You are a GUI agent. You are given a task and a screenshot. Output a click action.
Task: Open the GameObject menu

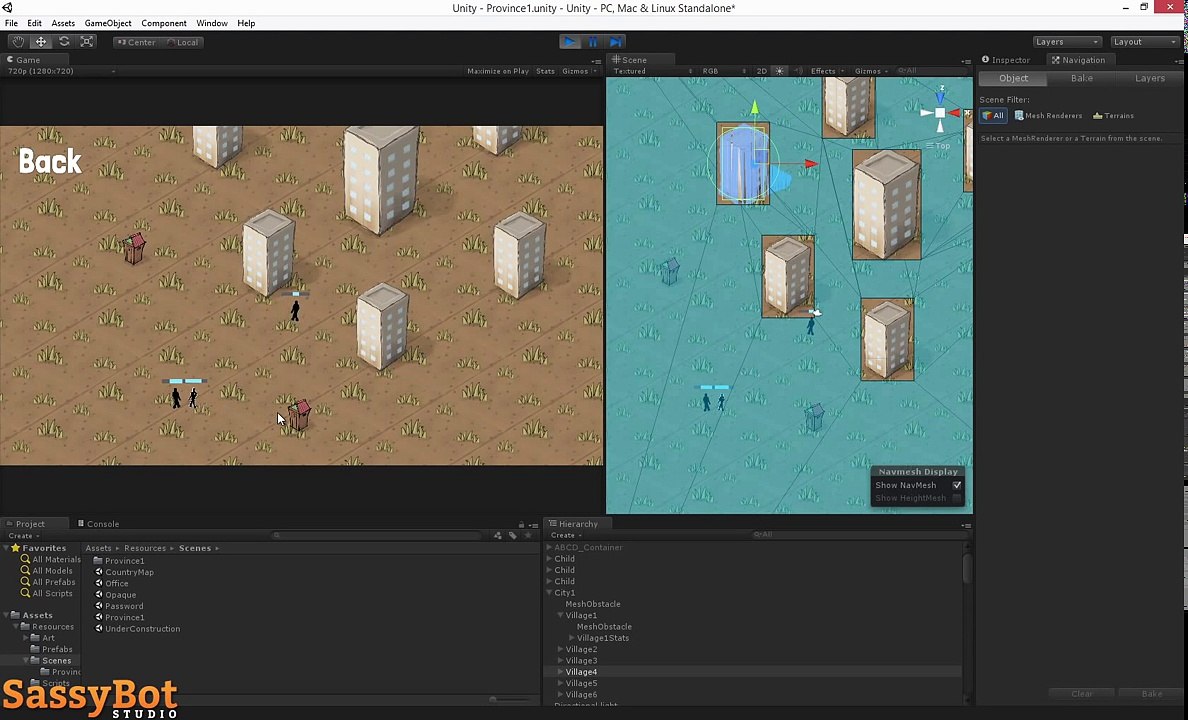coord(108,23)
